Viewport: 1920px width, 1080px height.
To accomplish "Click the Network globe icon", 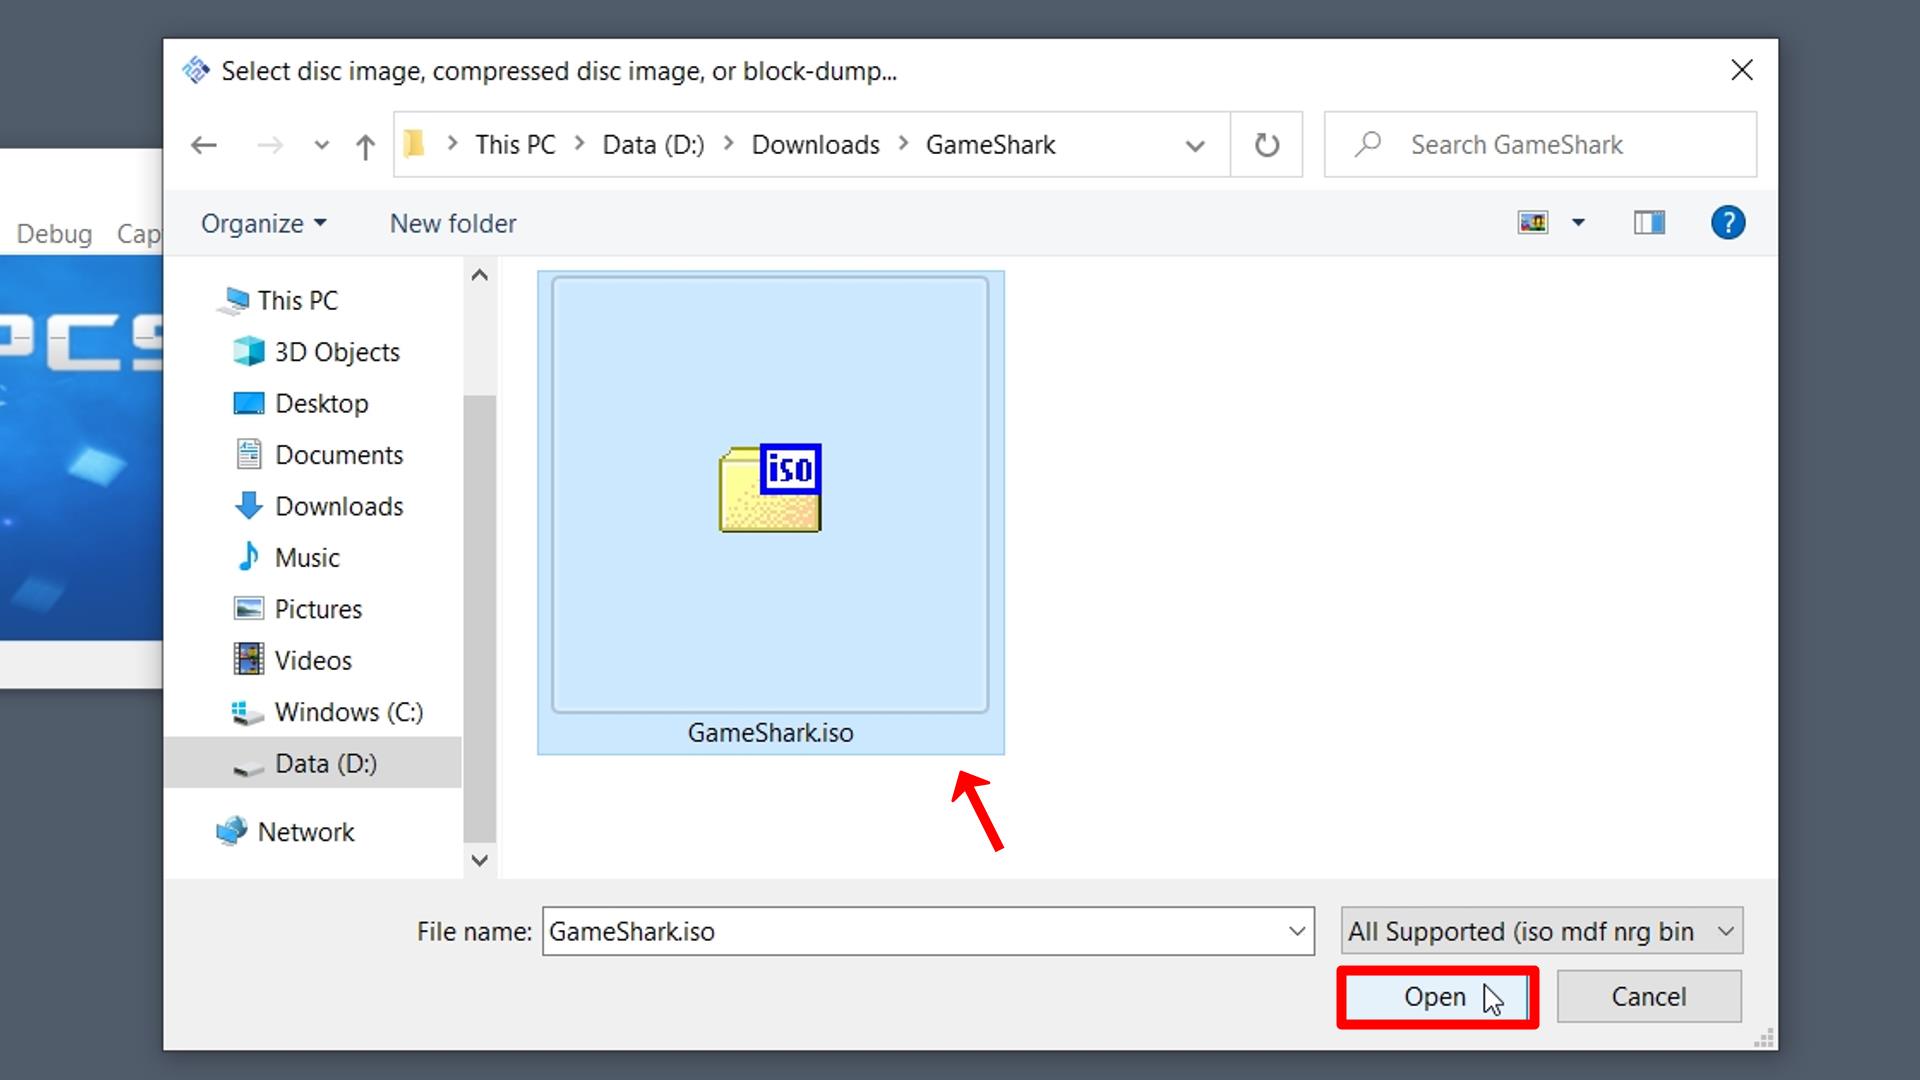I will 232,831.
